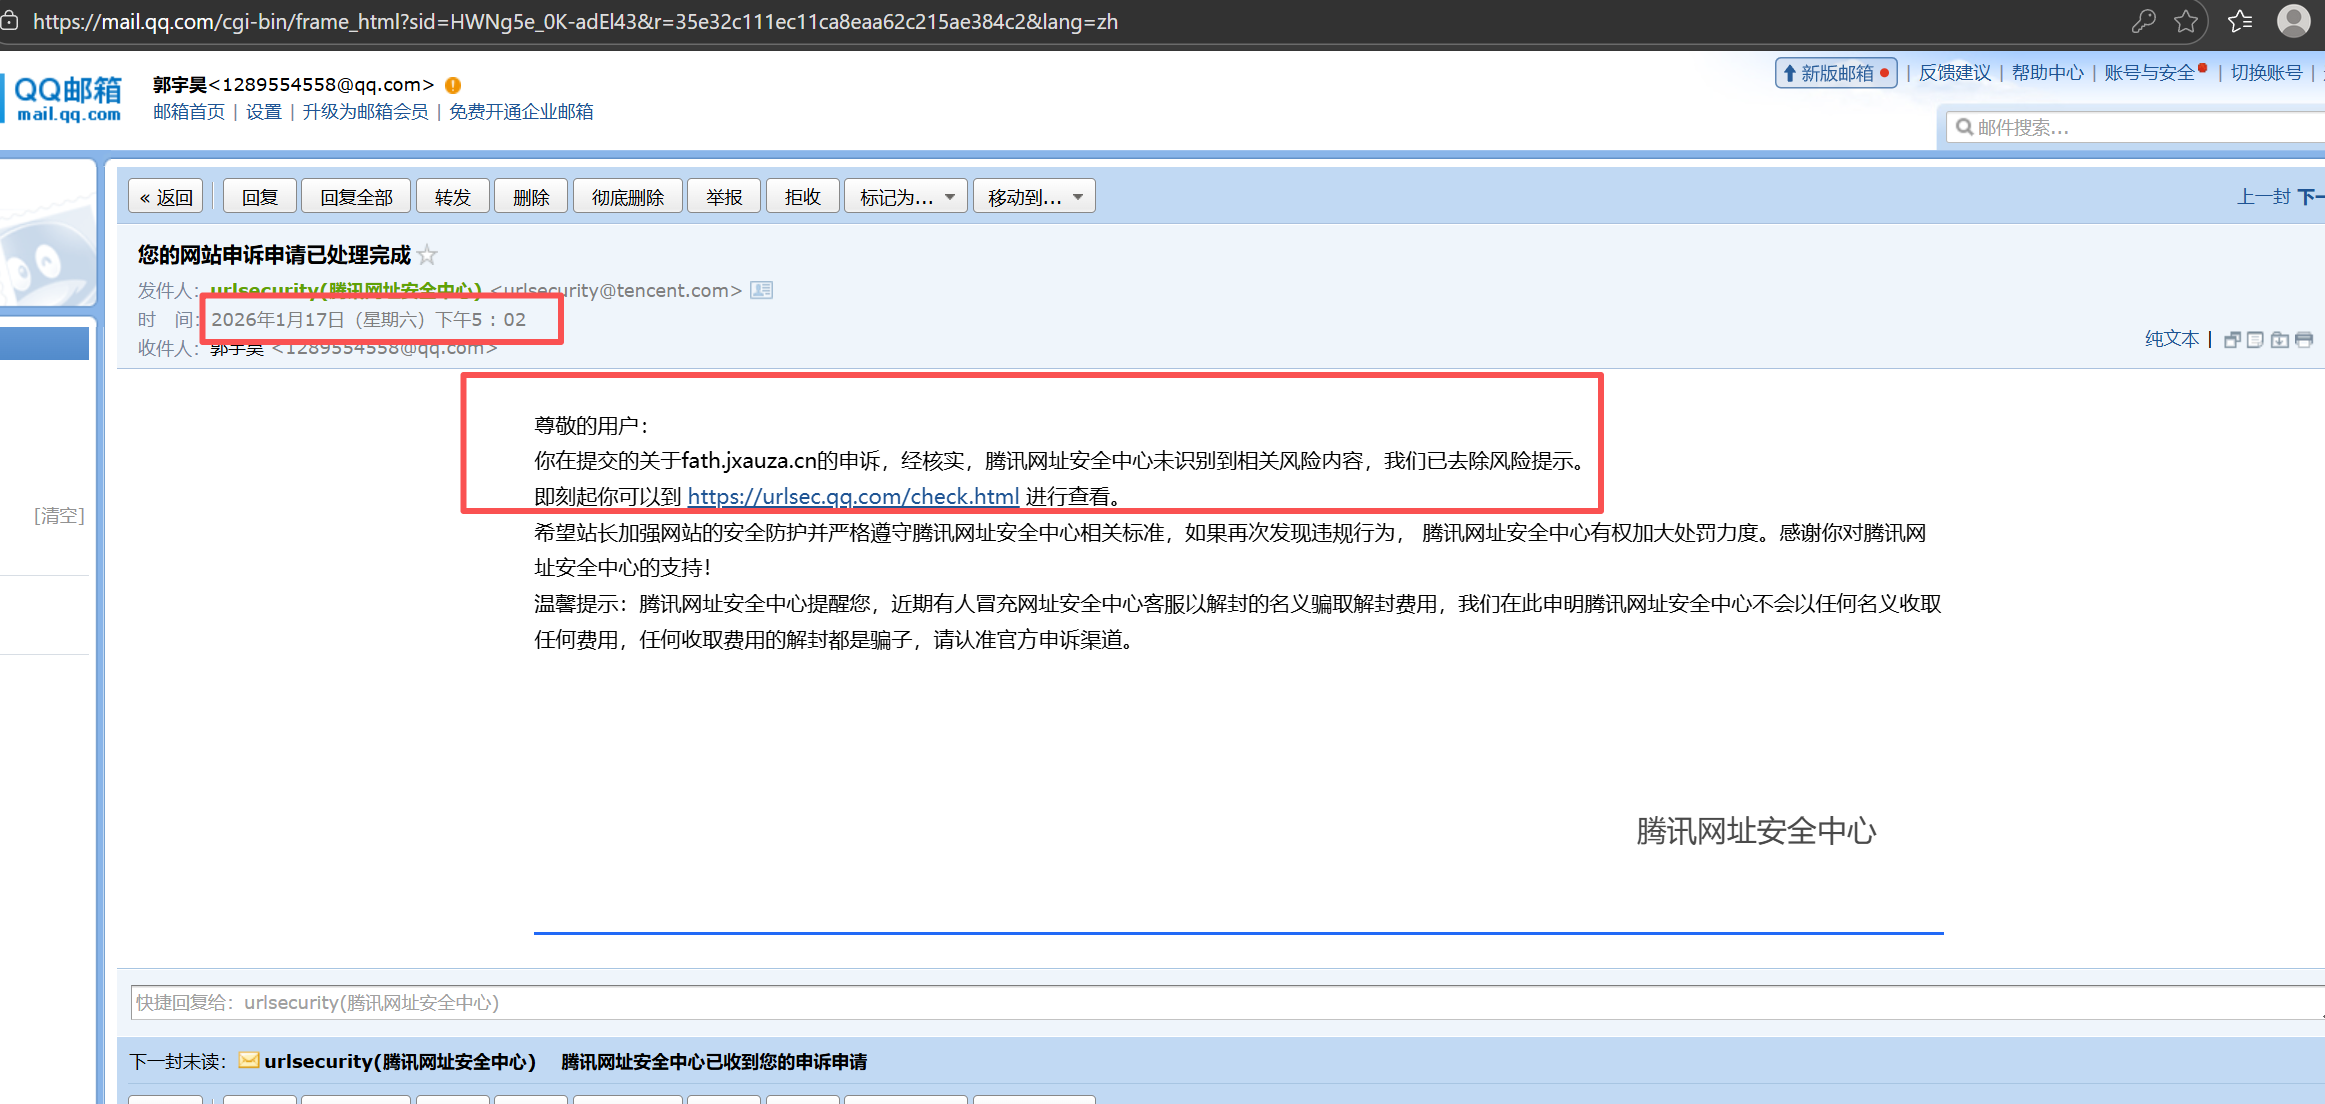Open the email in a new window icon
Image resolution: width=2325 pixels, height=1104 pixels.
[2232, 340]
